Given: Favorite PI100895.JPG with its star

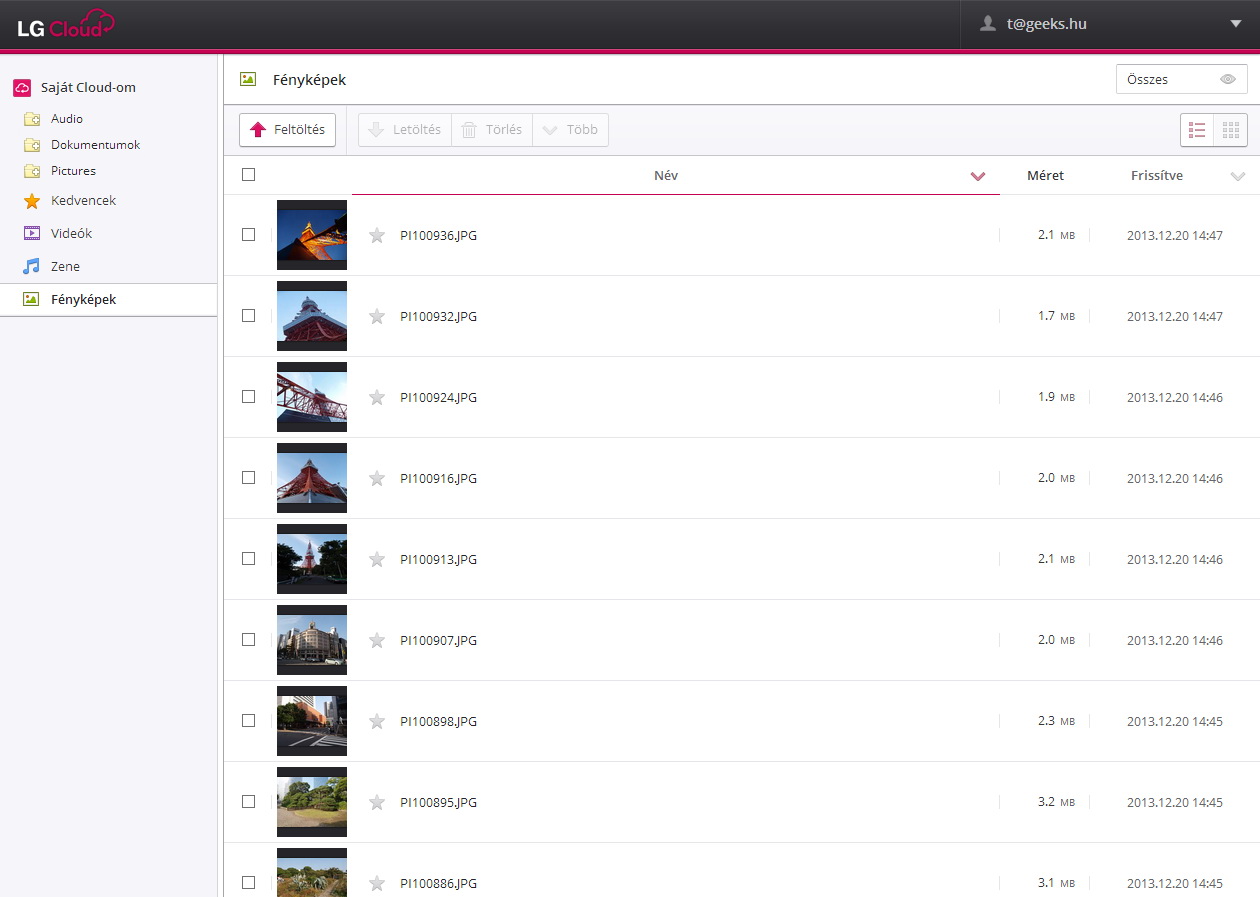Looking at the screenshot, I should [x=377, y=802].
